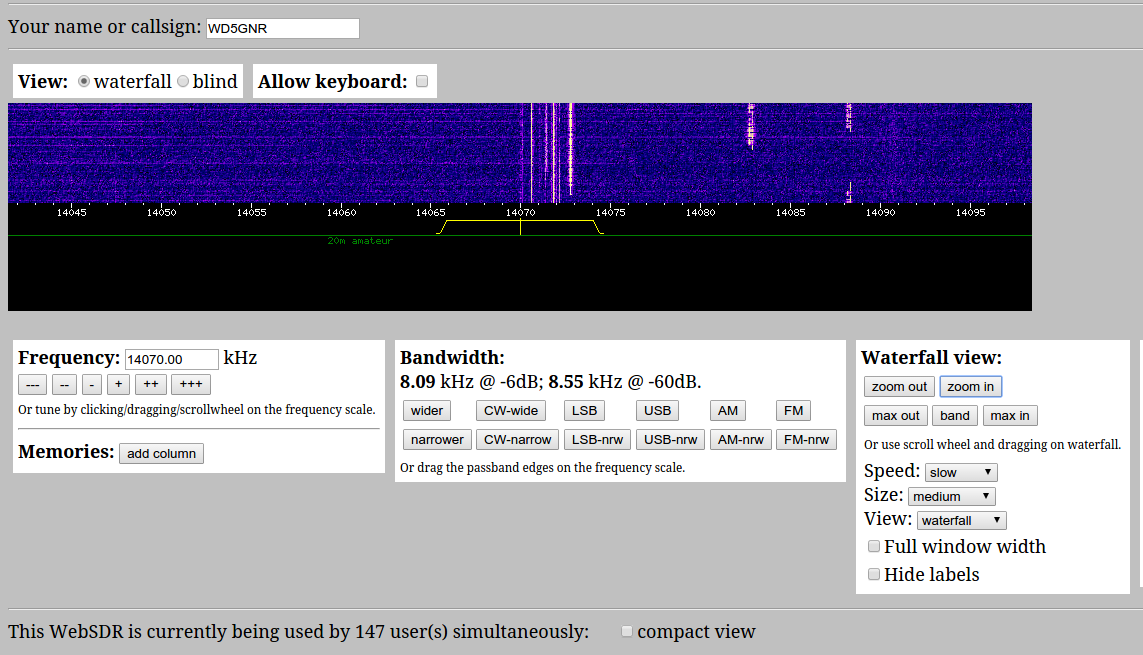Click the '---' frequency step down button
Image resolution: width=1143 pixels, height=655 pixels.
click(x=32, y=385)
